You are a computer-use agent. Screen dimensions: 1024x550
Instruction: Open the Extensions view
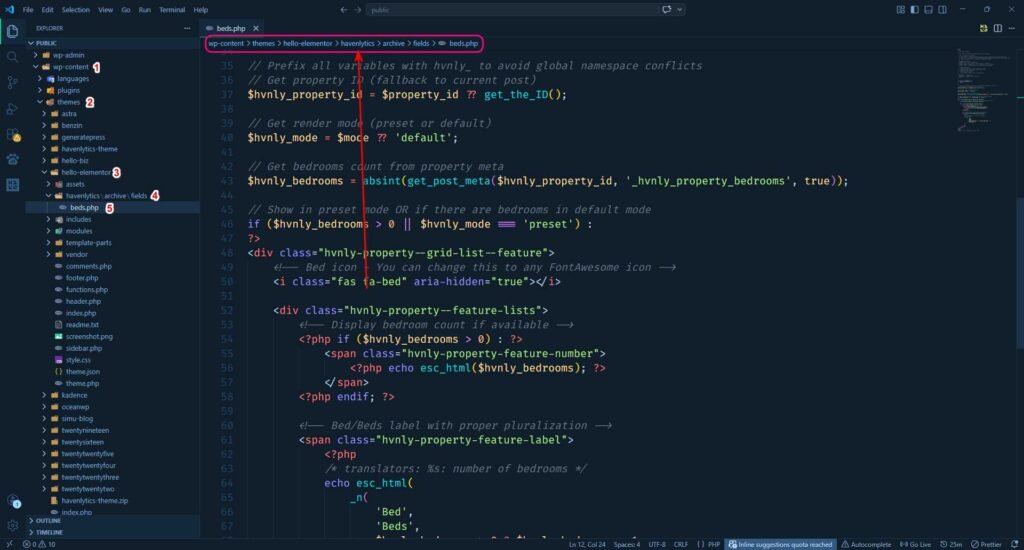point(13,134)
